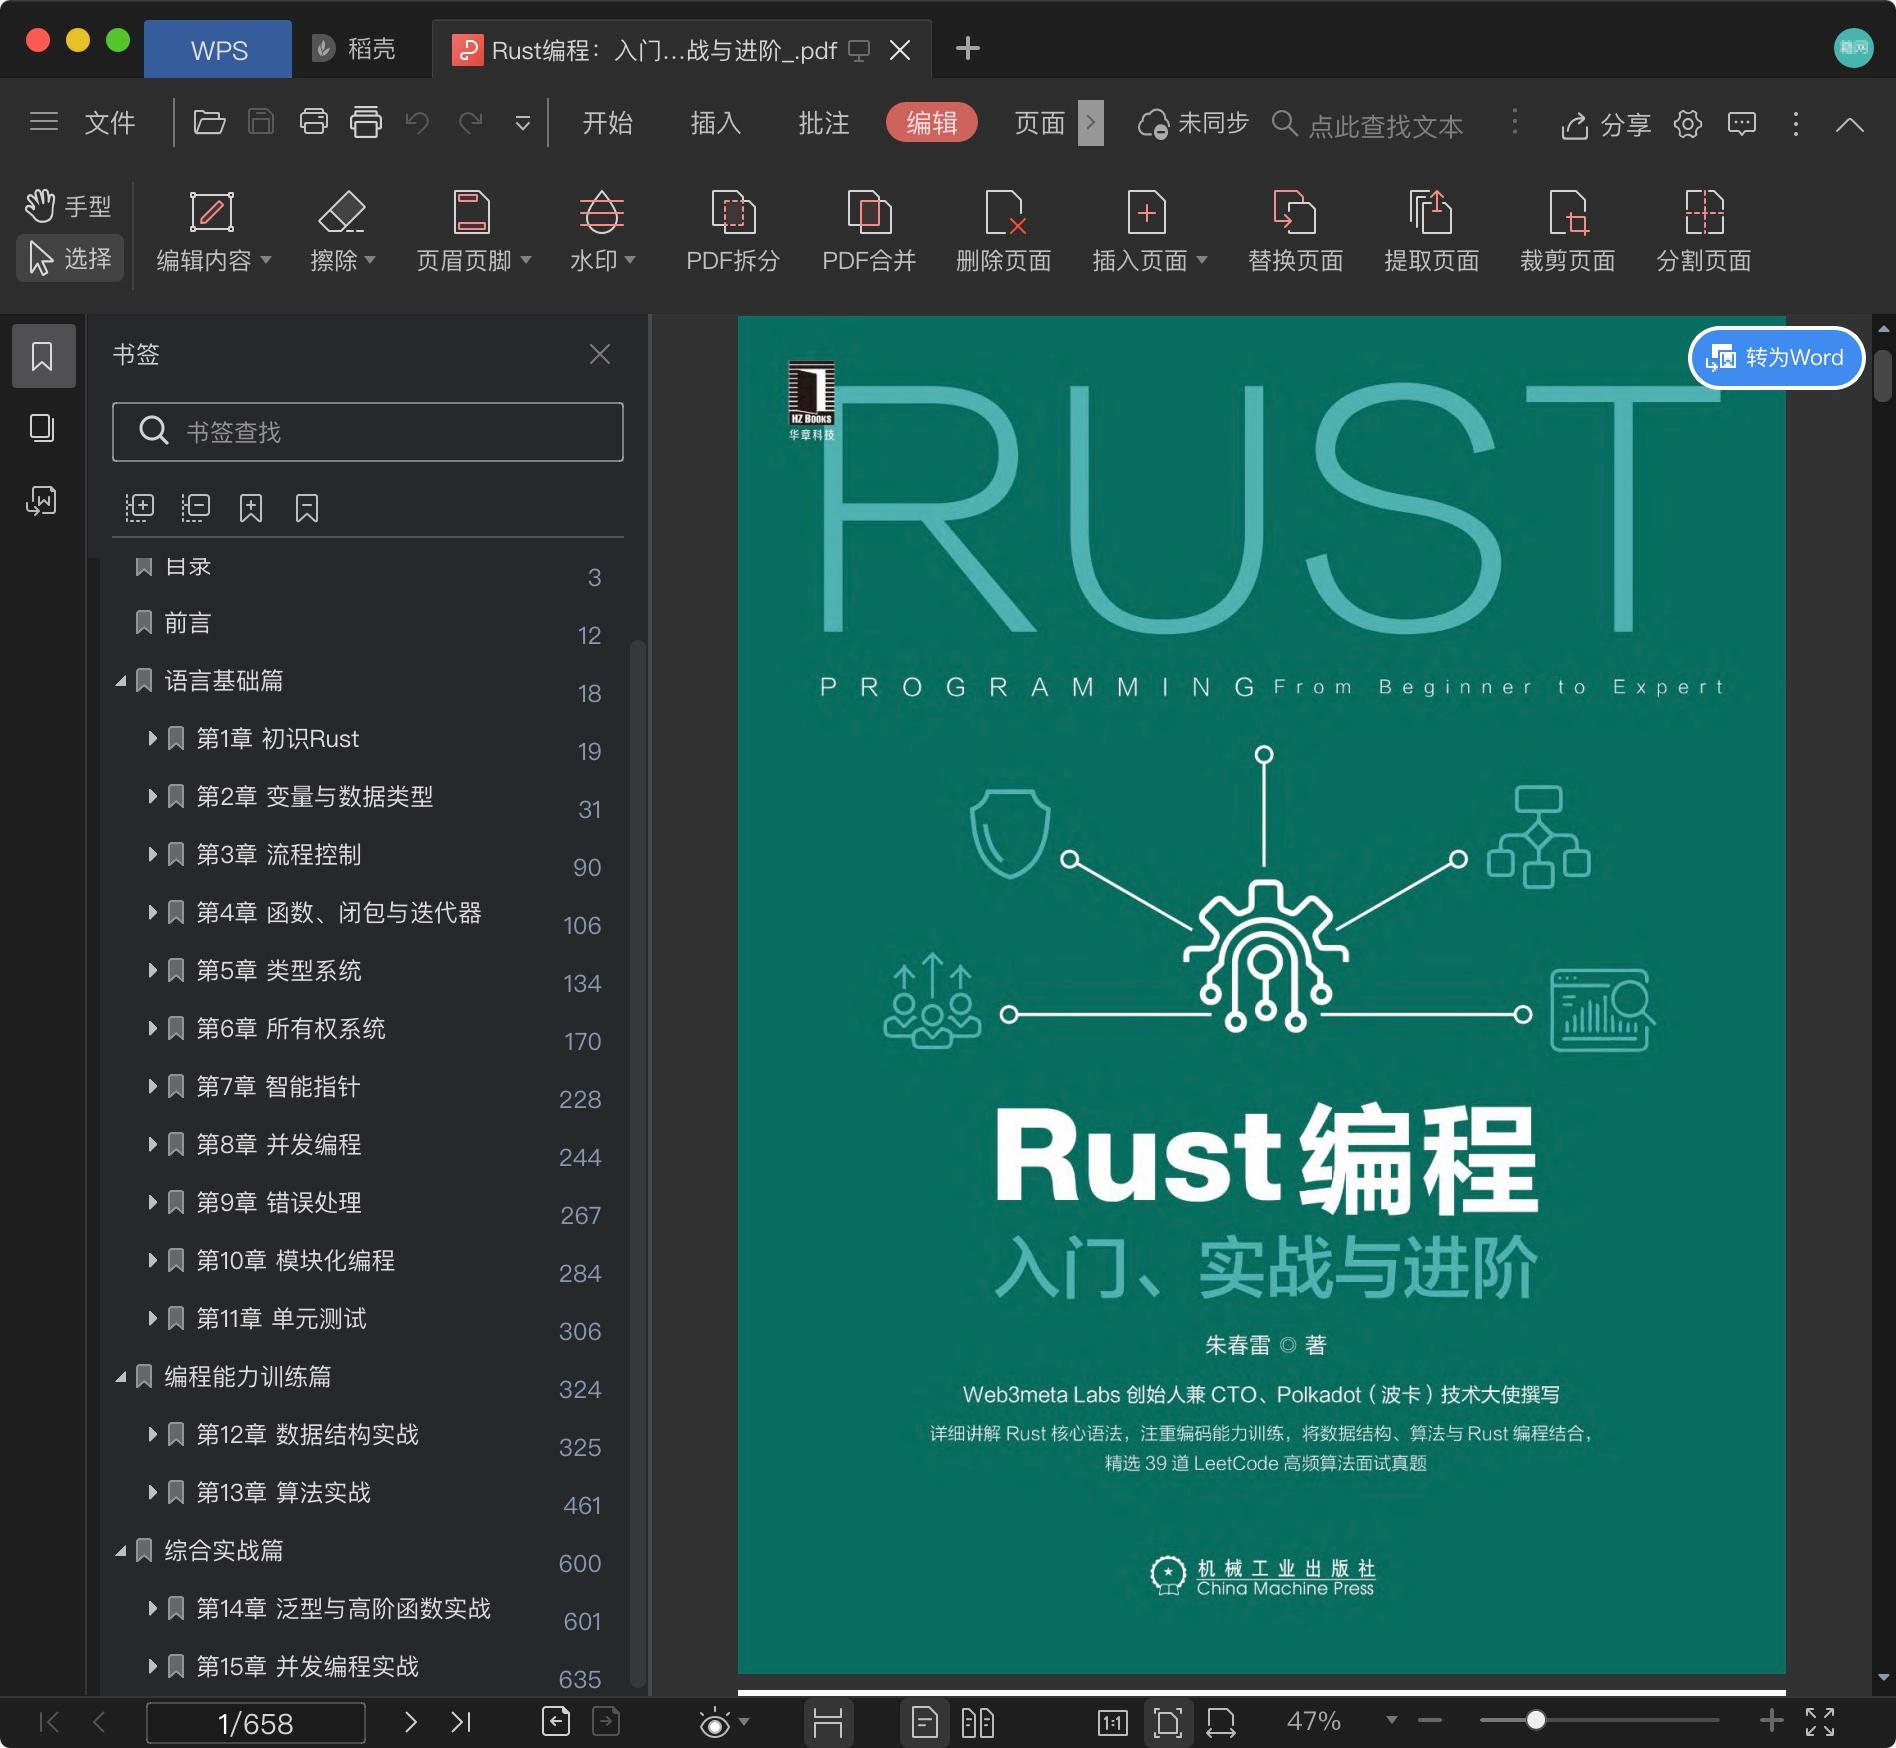Click the delete bookmark icon
The width and height of the screenshot is (1896, 1748).
click(x=307, y=508)
